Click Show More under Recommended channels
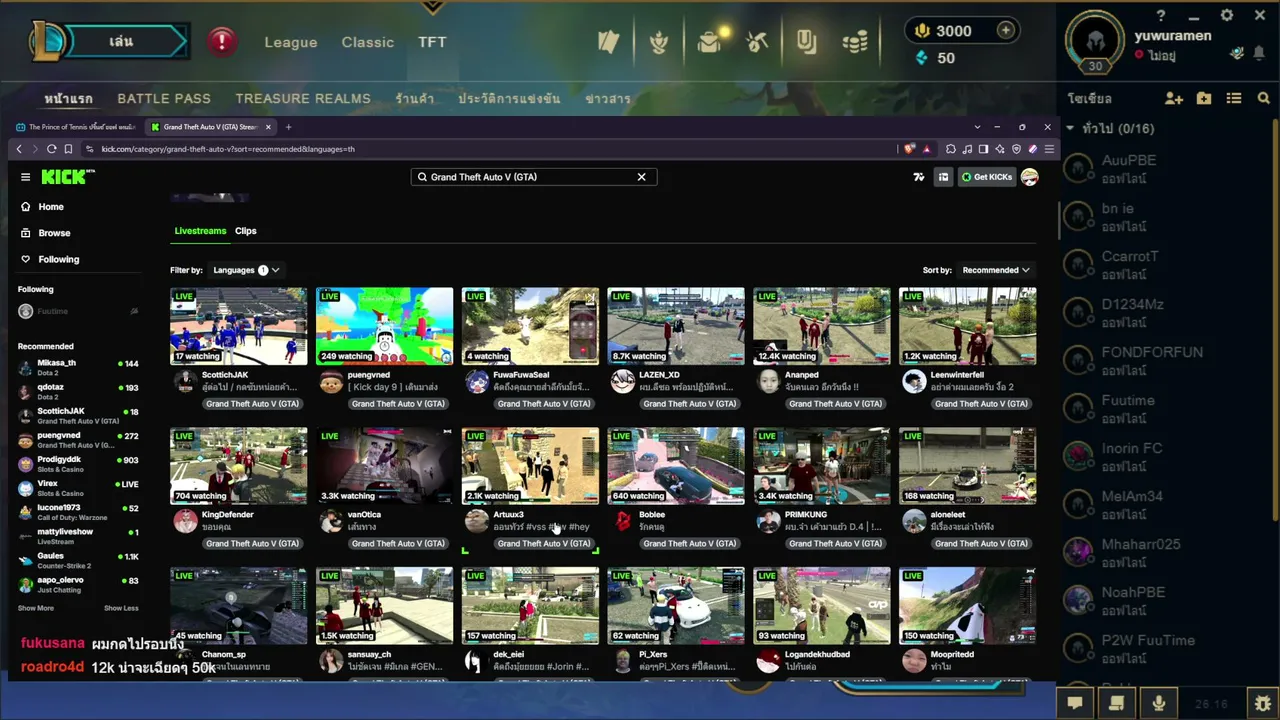This screenshot has width=1280, height=720. [36, 608]
